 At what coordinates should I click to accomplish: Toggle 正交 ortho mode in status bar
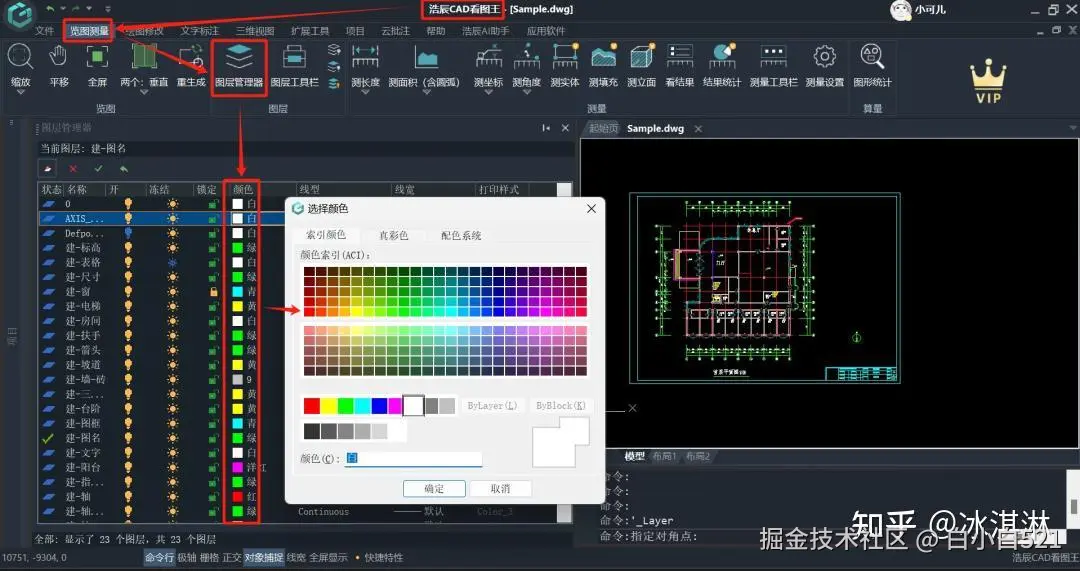[231, 557]
